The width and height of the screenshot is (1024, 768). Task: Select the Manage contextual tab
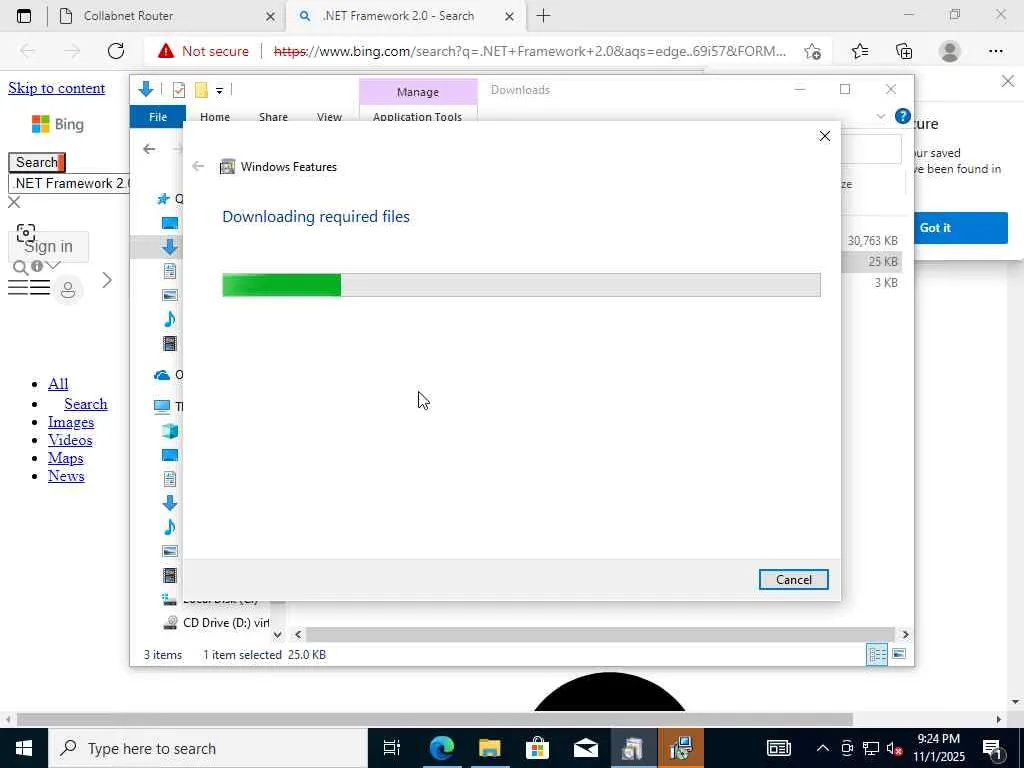[418, 92]
